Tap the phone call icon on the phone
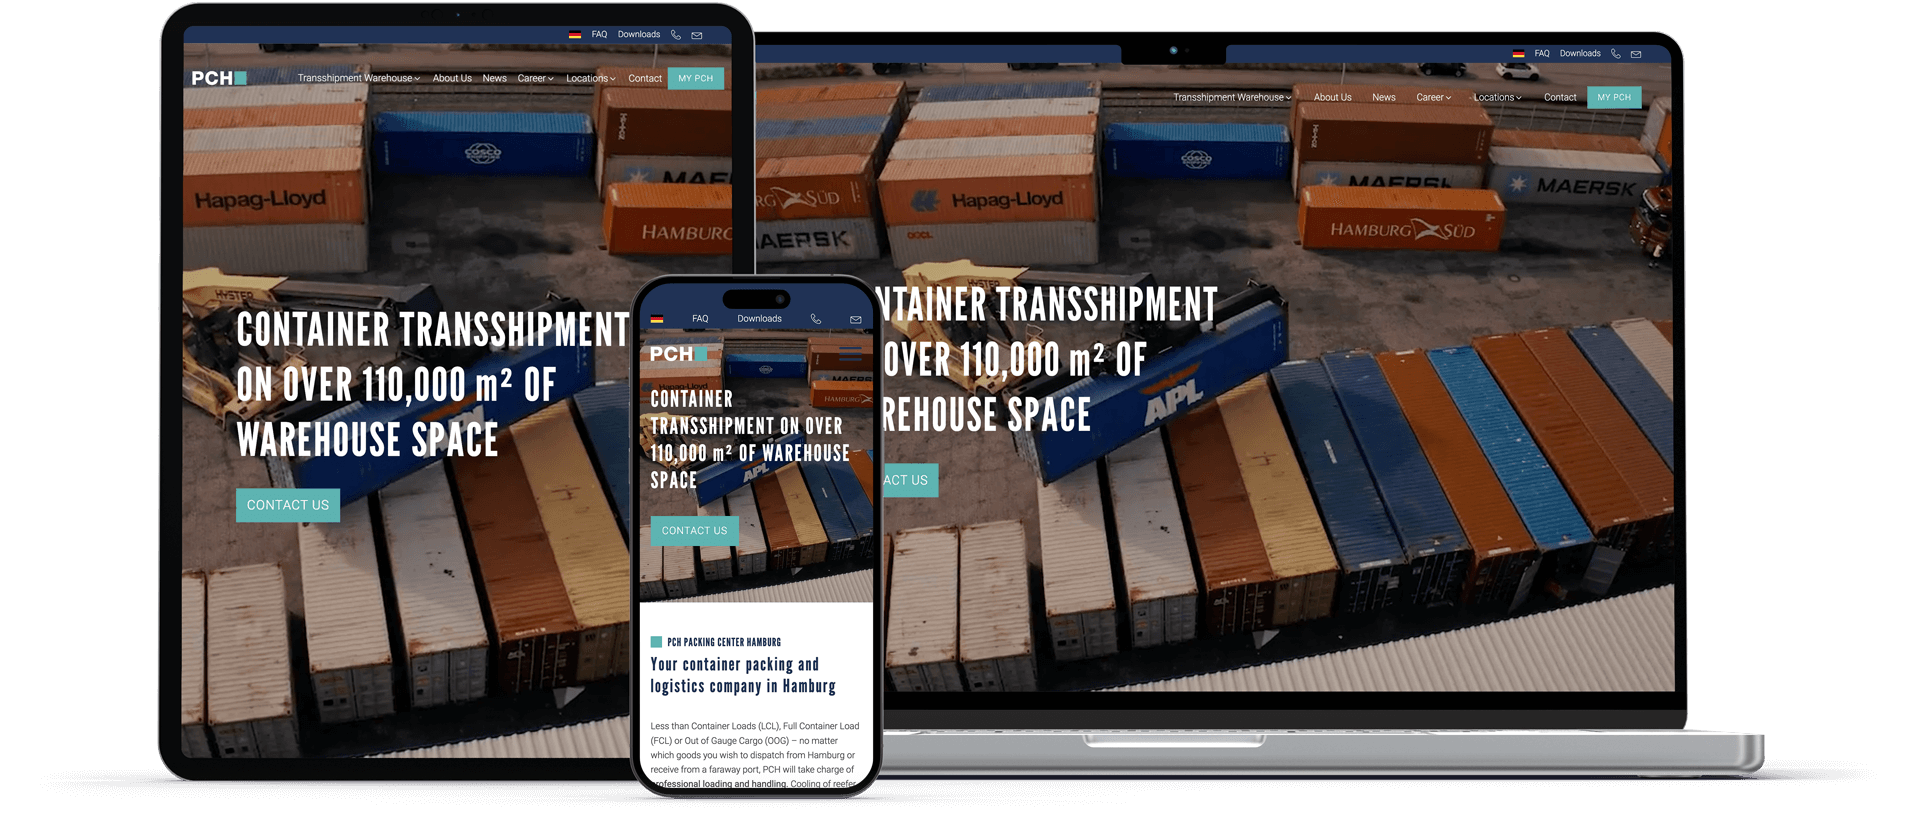Screen dimensions: 1920x815 816,319
